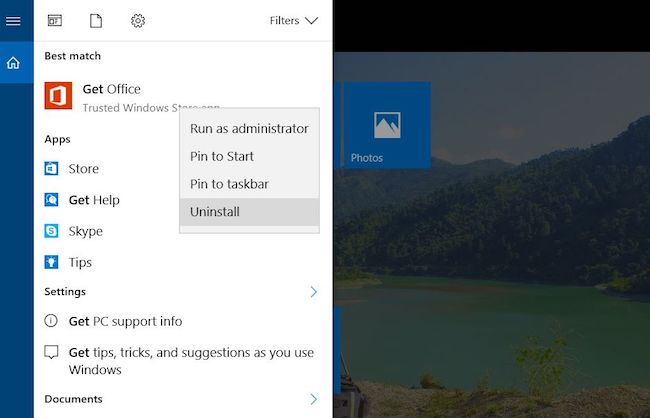Launch Get Help app

94,200
